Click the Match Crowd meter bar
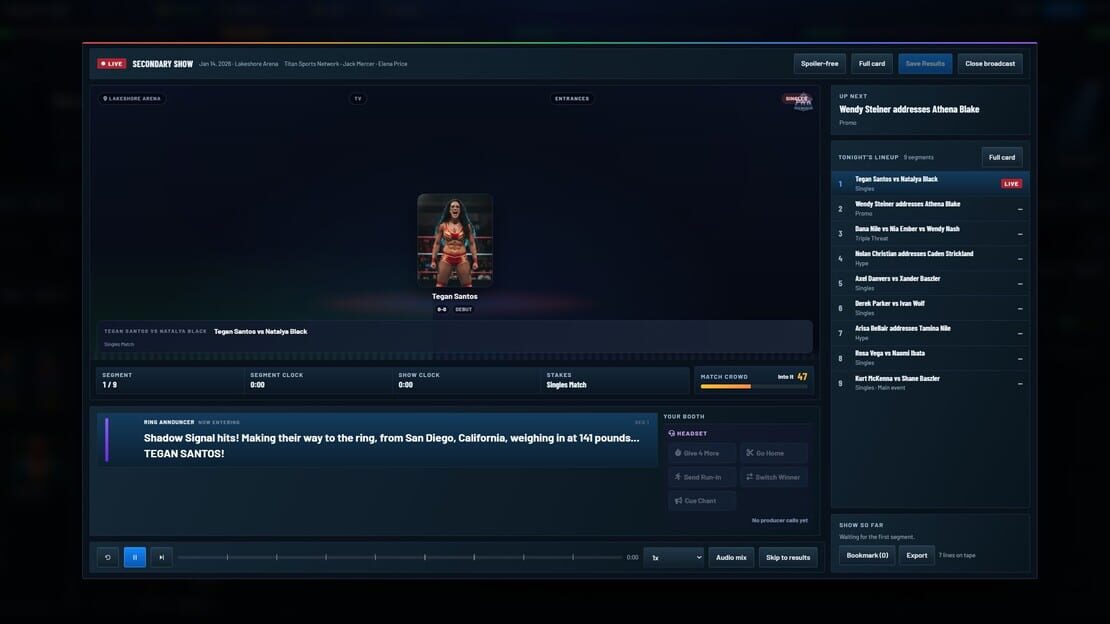Viewport: 1110px width, 624px height. point(753,387)
